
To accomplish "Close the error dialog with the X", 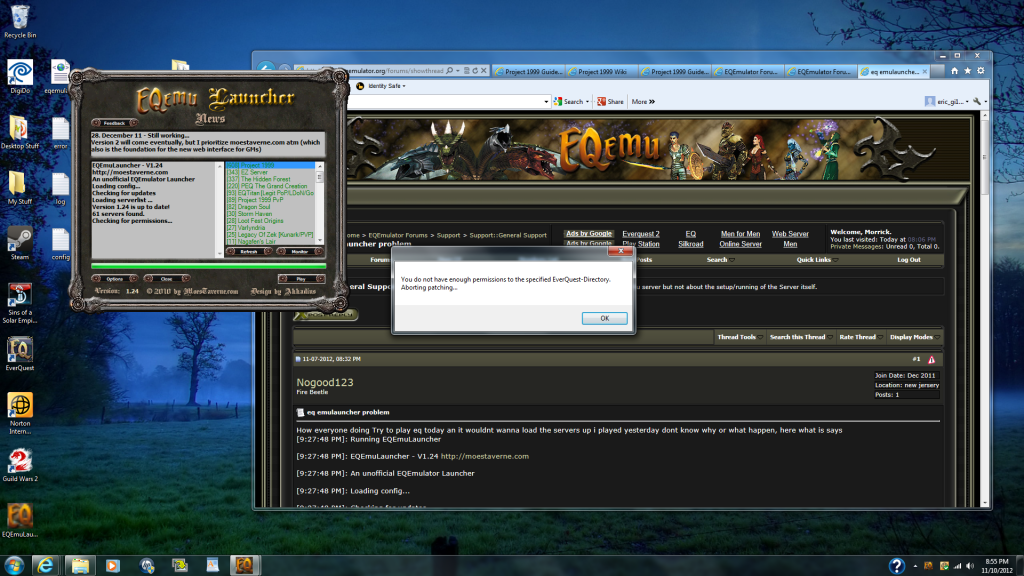I will coord(620,251).
